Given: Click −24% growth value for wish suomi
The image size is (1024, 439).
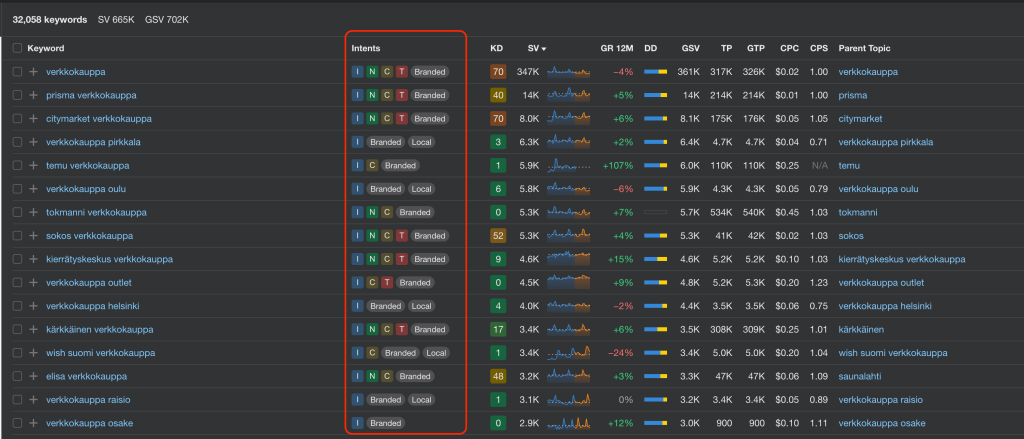Looking at the screenshot, I should coord(620,353).
